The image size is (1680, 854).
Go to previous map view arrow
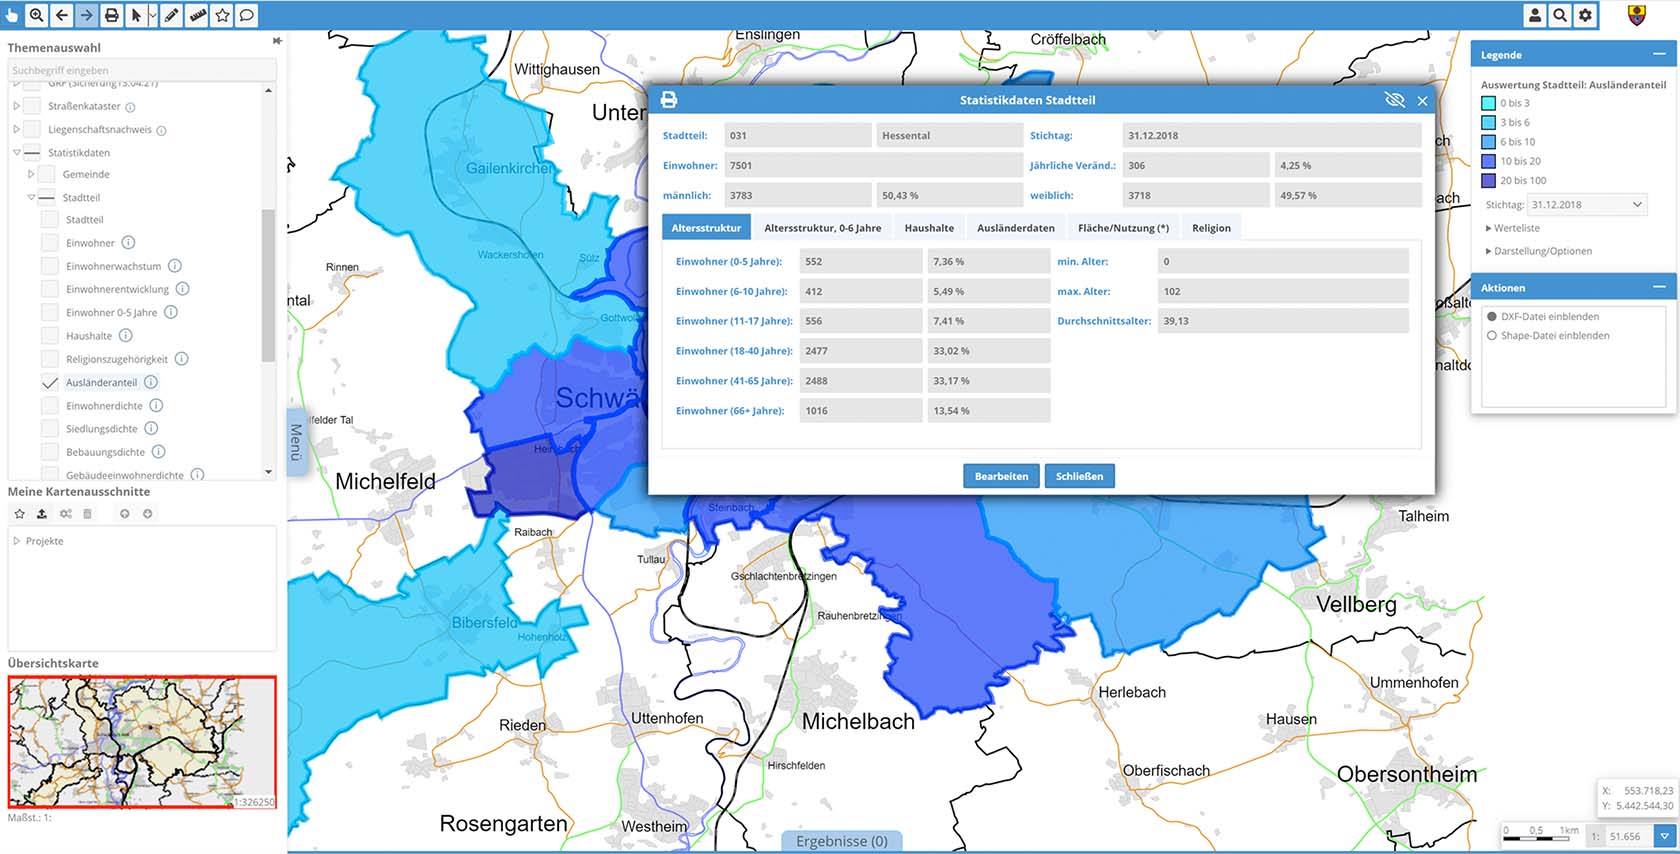tap(62, 15)
